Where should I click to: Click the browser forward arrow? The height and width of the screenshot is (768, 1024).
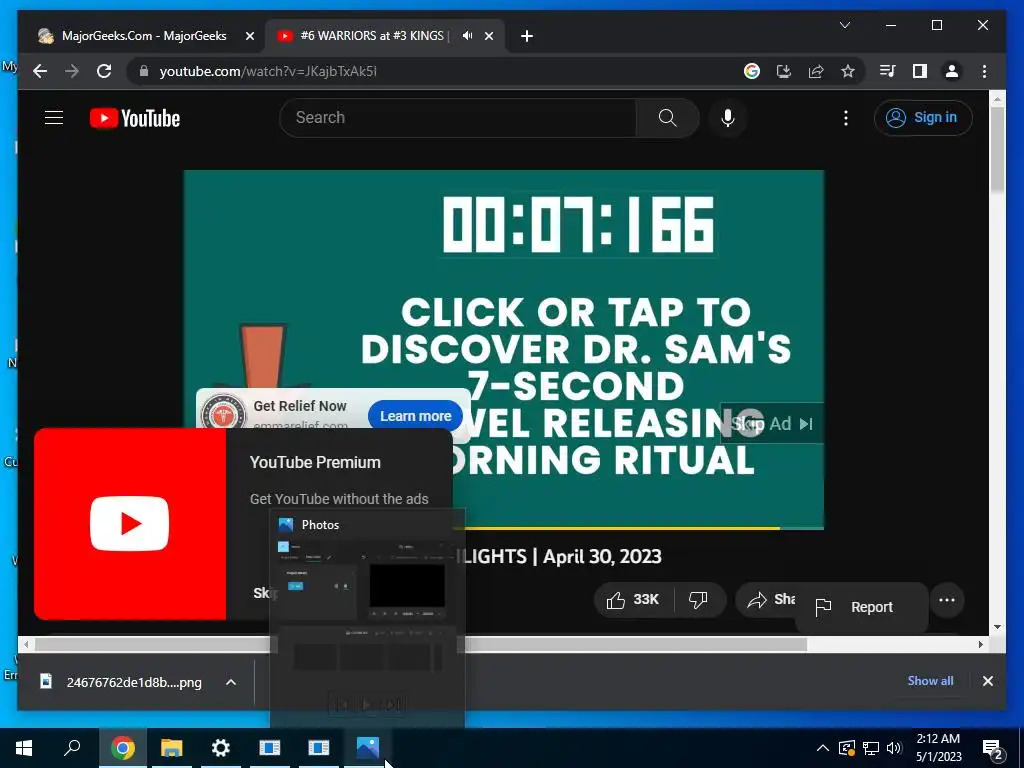point(72,71)
